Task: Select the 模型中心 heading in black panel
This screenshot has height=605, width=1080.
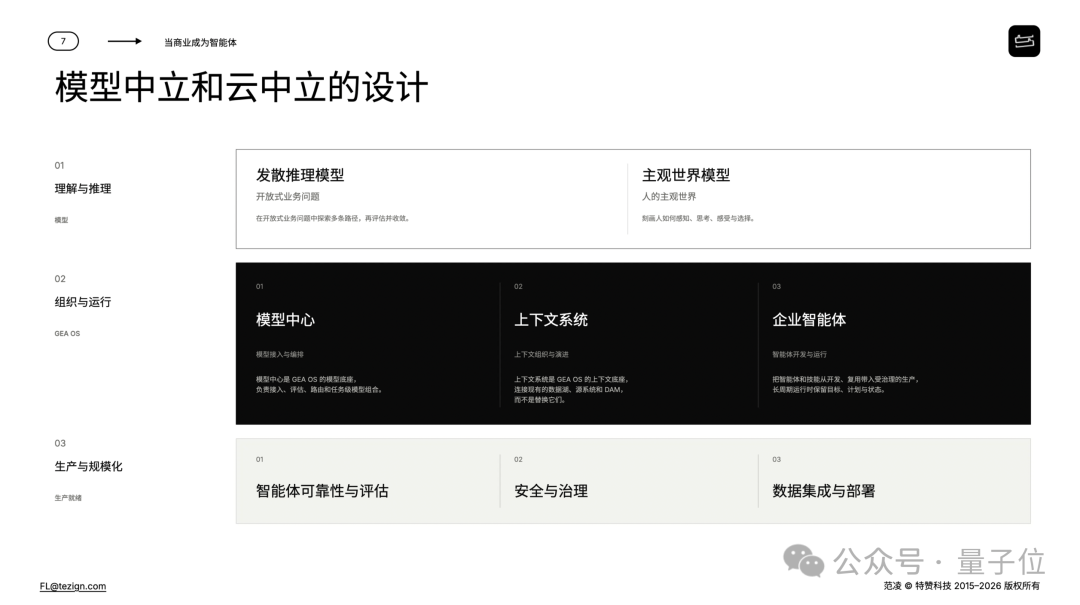Action: click(x=285, y=320)
